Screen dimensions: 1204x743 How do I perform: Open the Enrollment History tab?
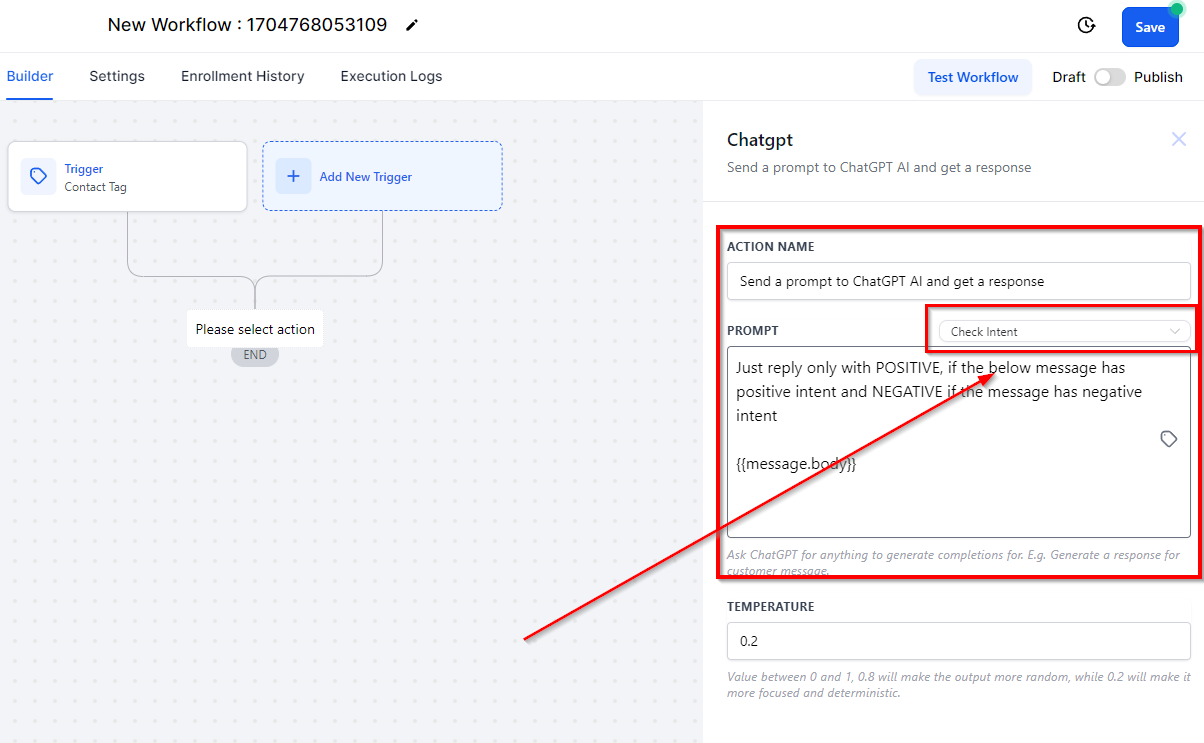coord(243,76)
